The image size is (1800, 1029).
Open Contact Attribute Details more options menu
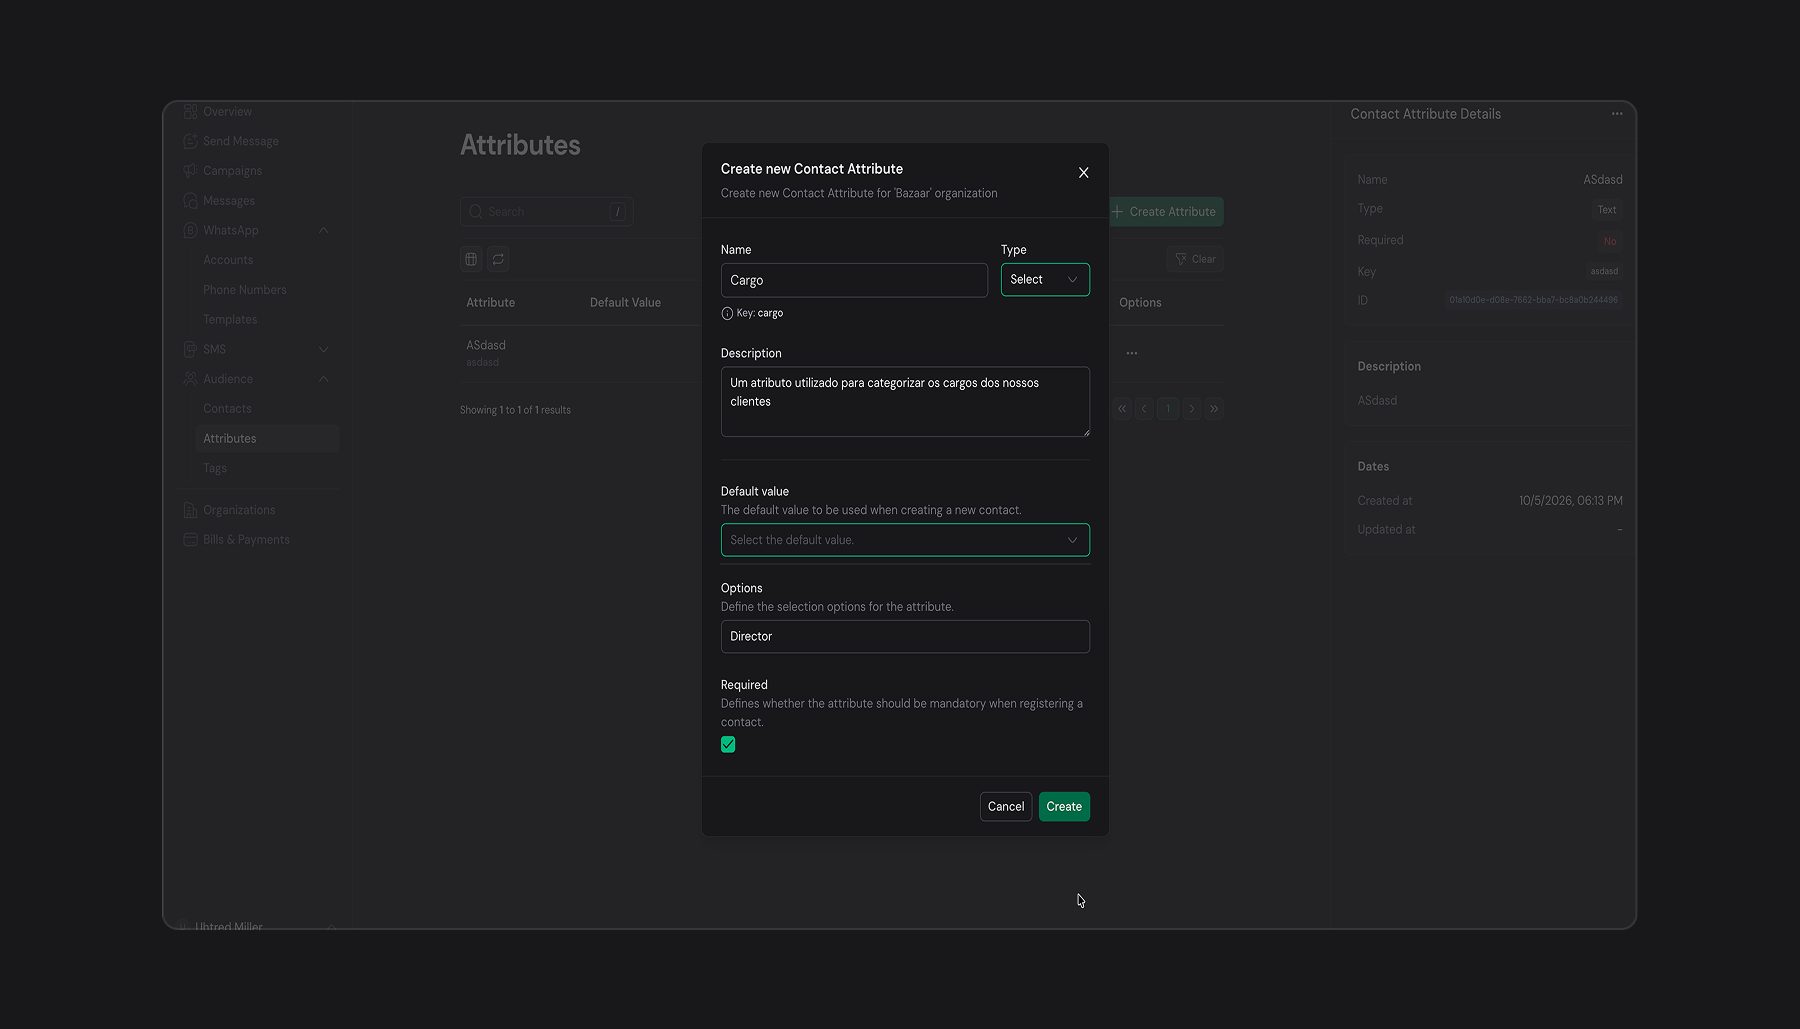point(1617,114)
